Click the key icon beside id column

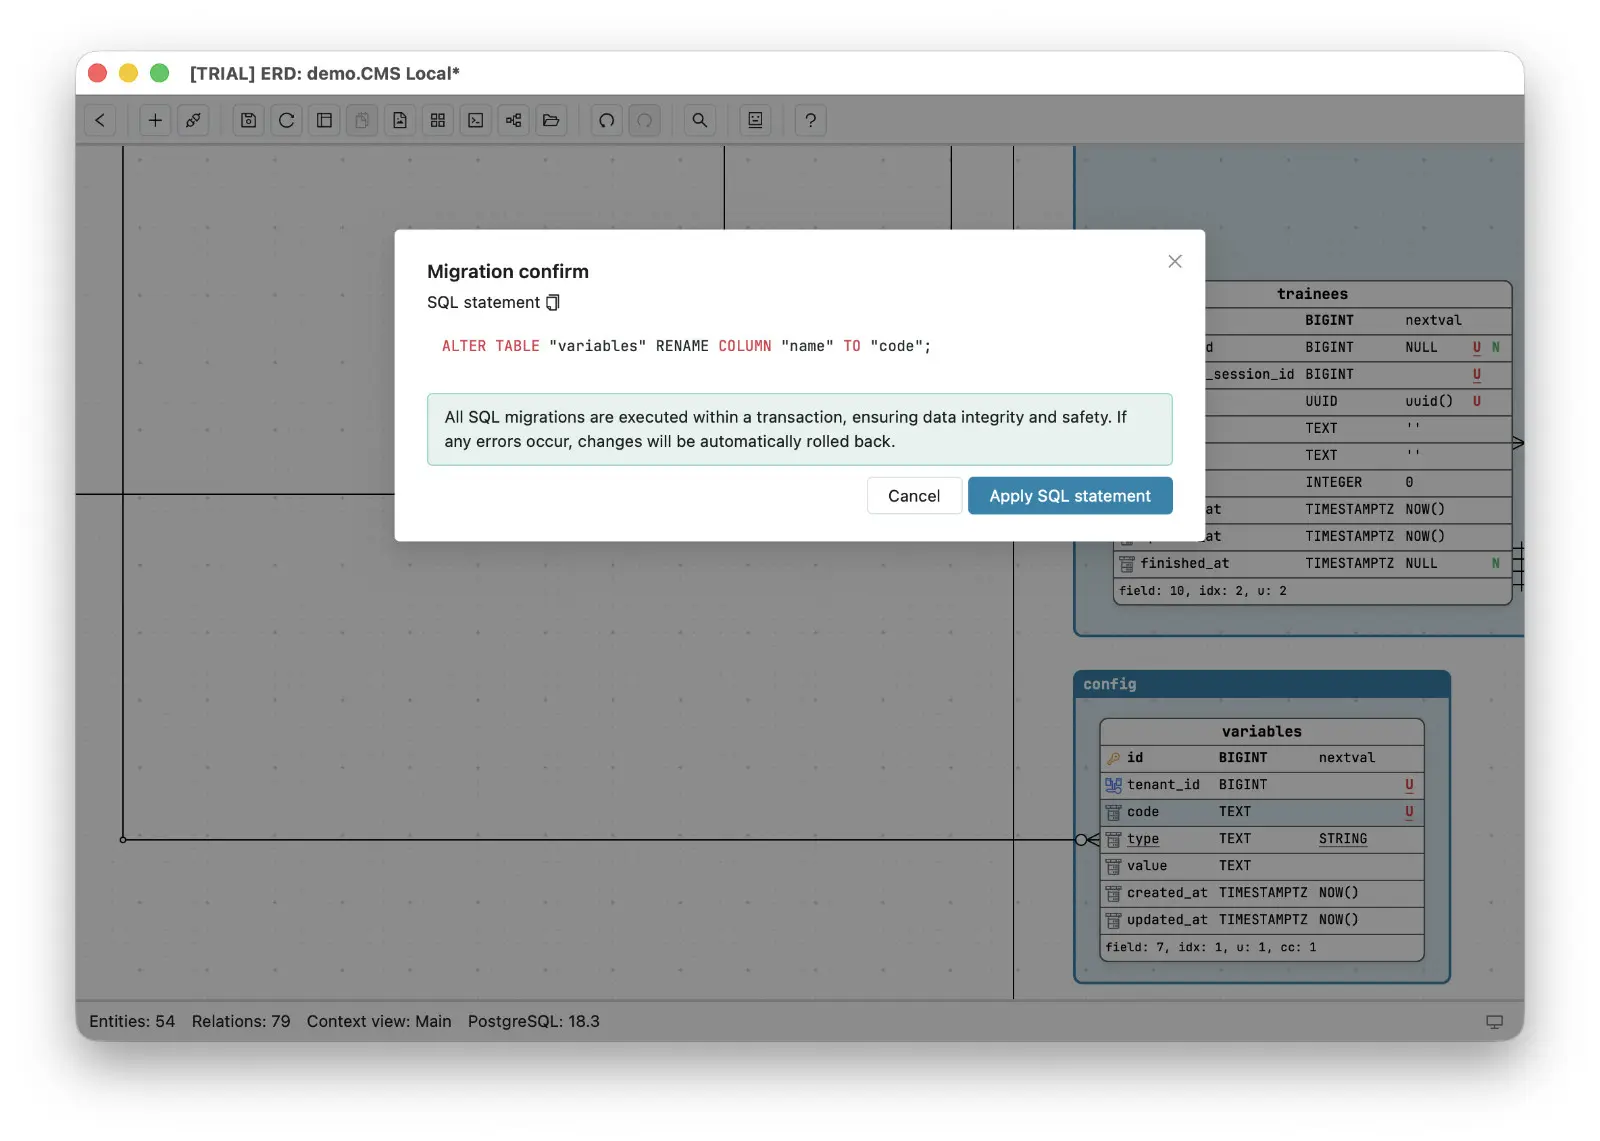1113,758
